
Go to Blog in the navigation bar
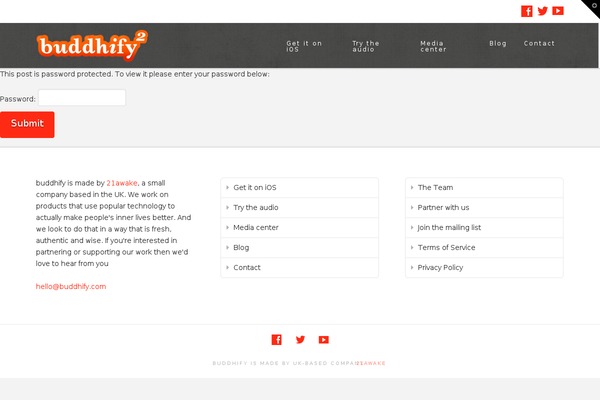point(497,43)
